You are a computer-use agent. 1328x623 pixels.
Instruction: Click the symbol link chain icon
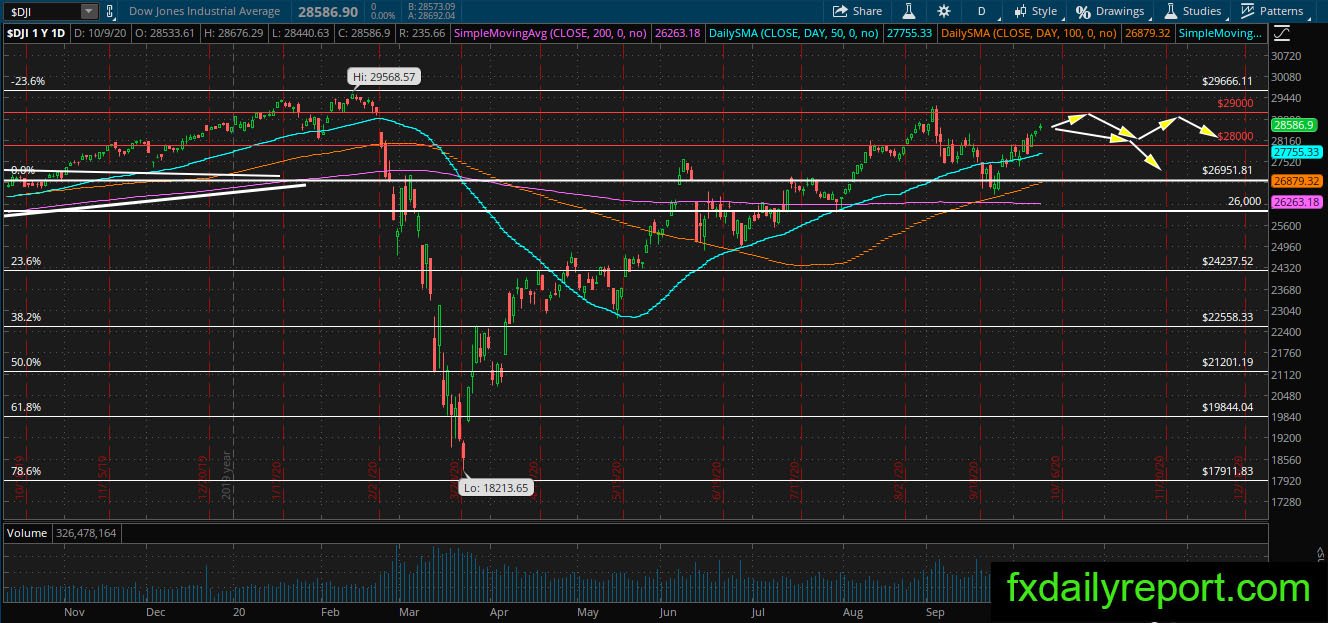tap(110, 11)
